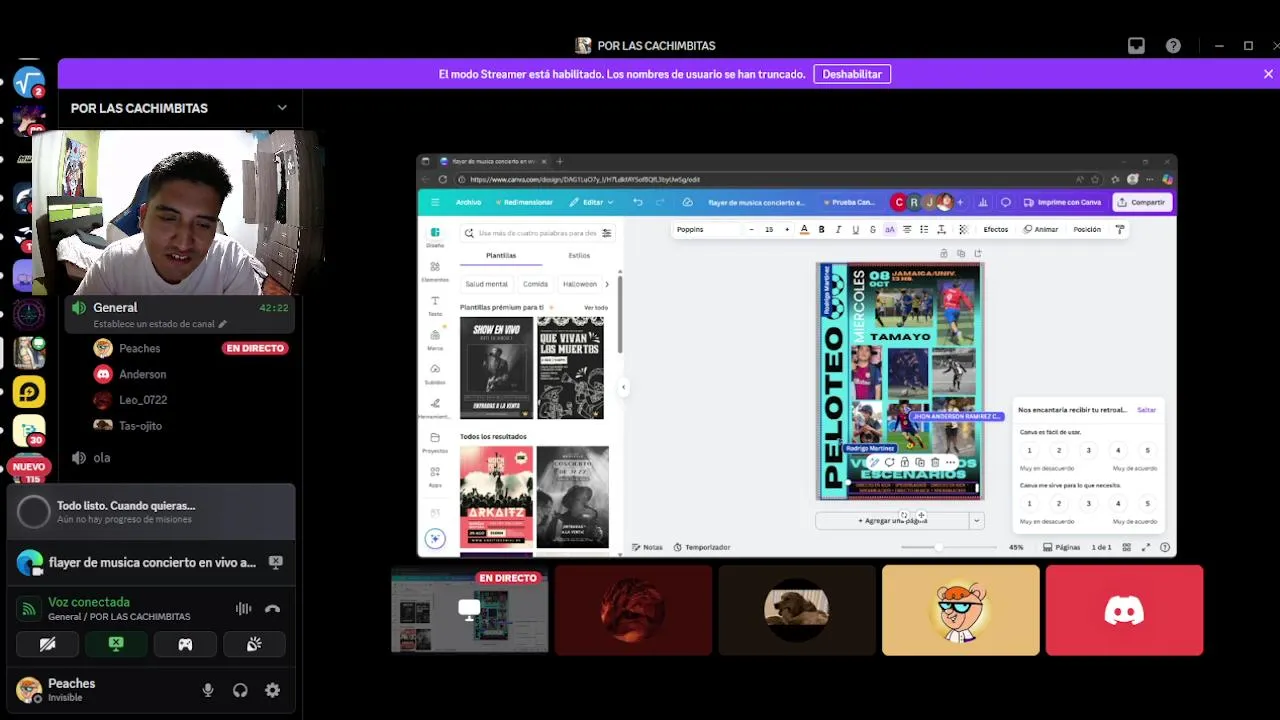Image resolution: width=1280 pixels, height=720 pixels.
Task: Open Archivo menu in Canva
Action: click(x=468, y=202)
